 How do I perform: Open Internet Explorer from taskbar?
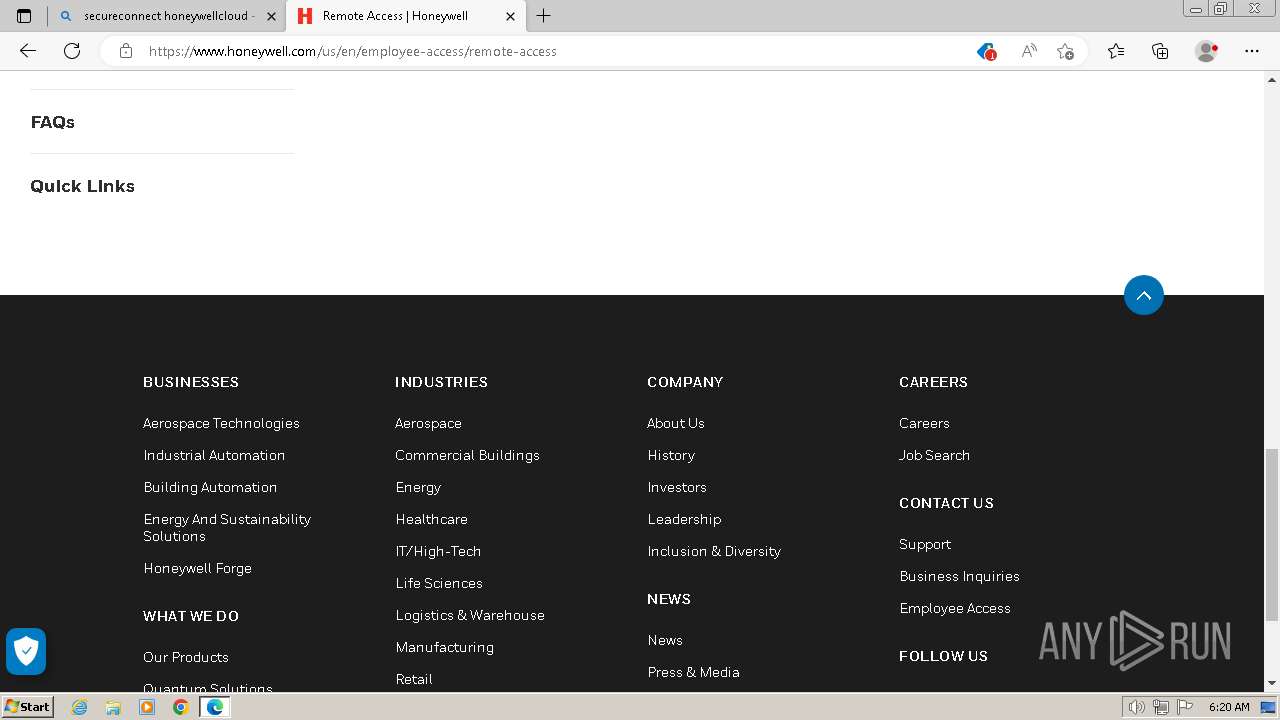pos(79,707)
